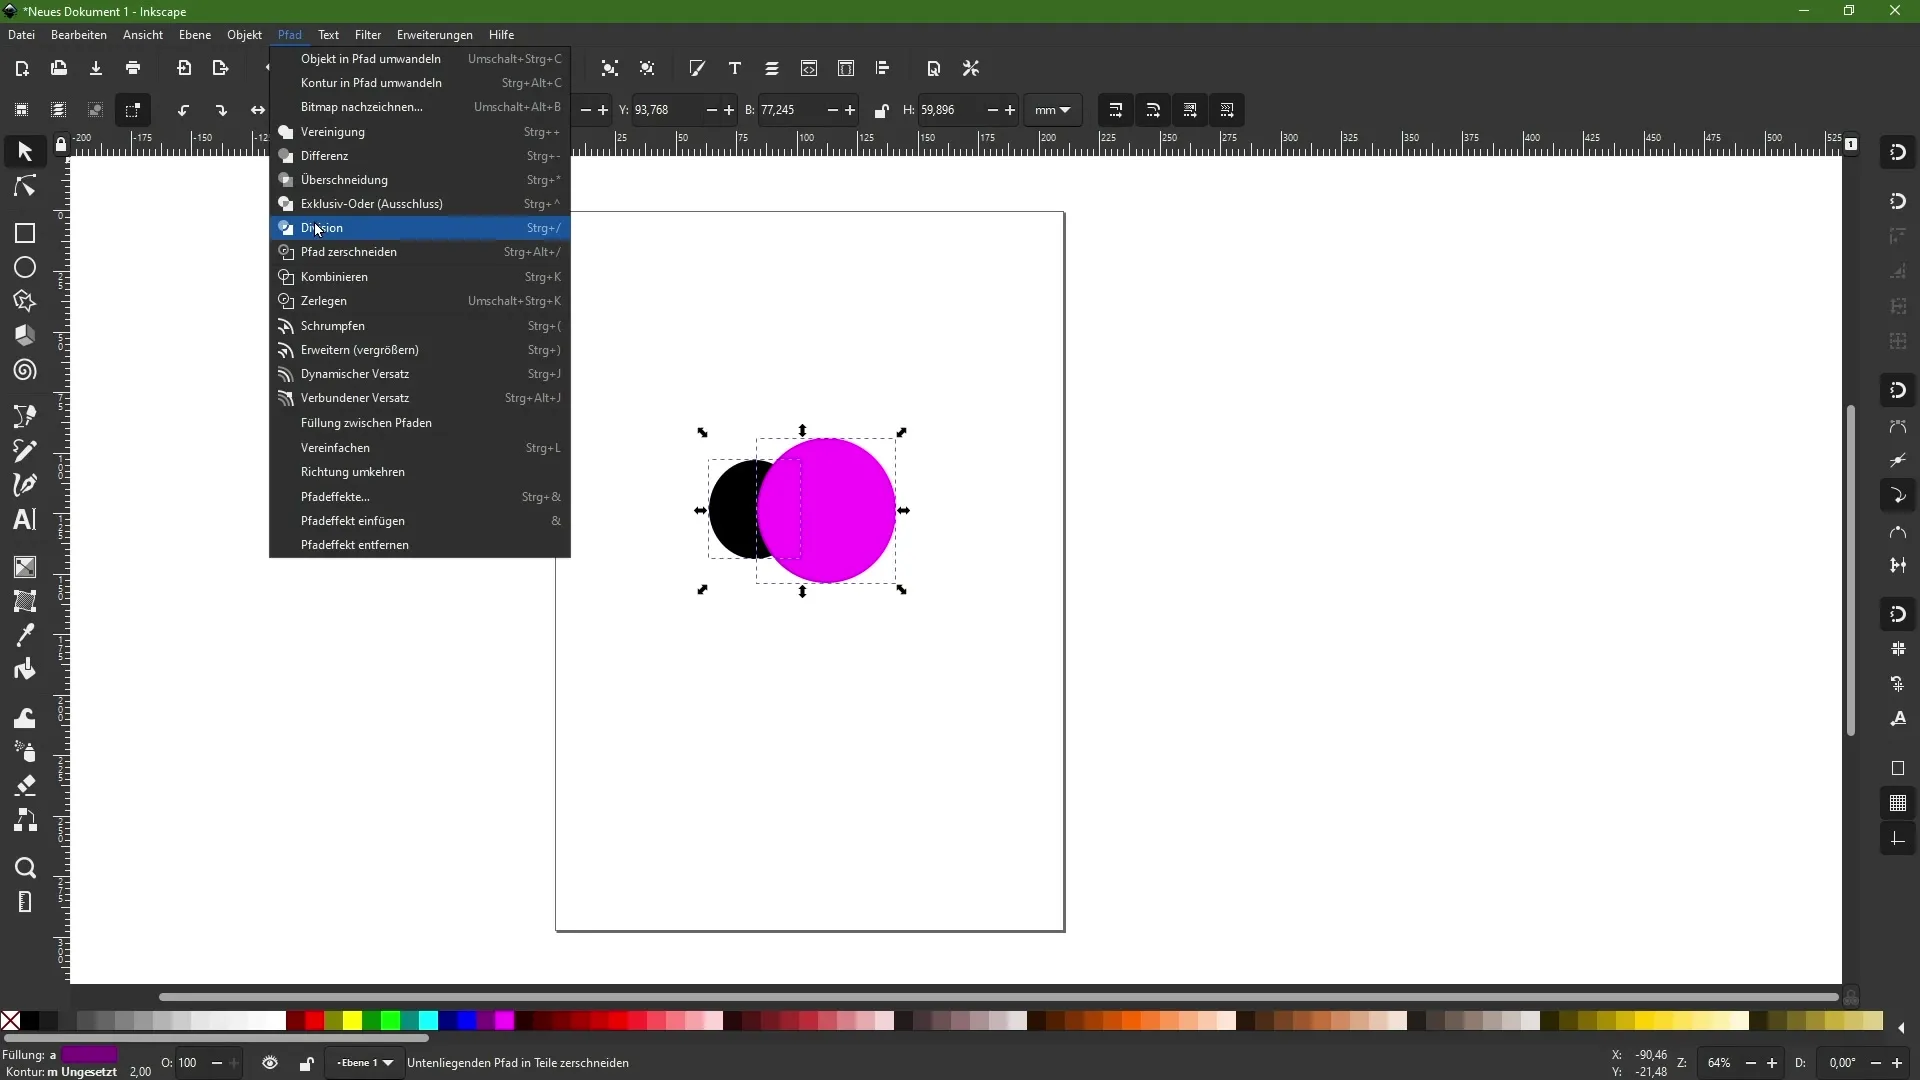Toggle the layer lock in status bar
This screenshot has height=1080, width=1920.
pos(306,1064)
